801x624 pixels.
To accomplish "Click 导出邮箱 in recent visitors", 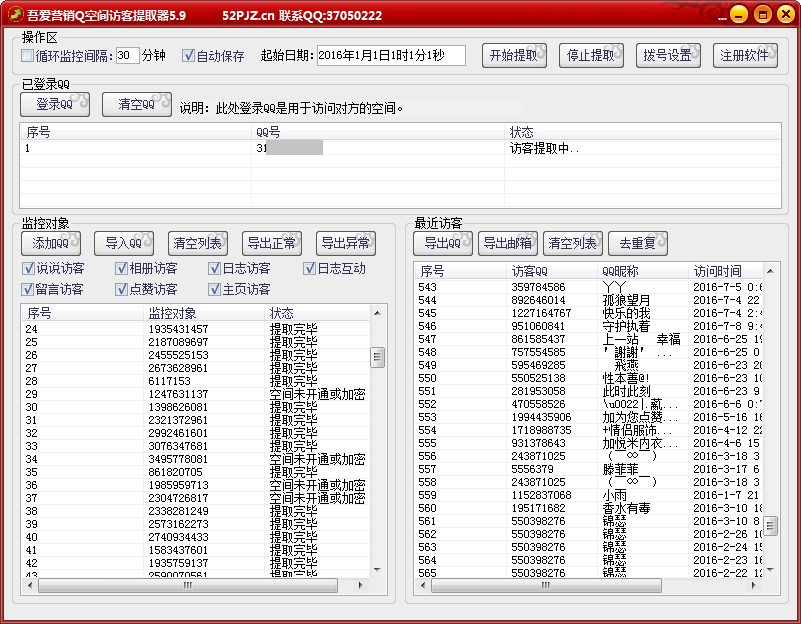I will click(507, 243).
